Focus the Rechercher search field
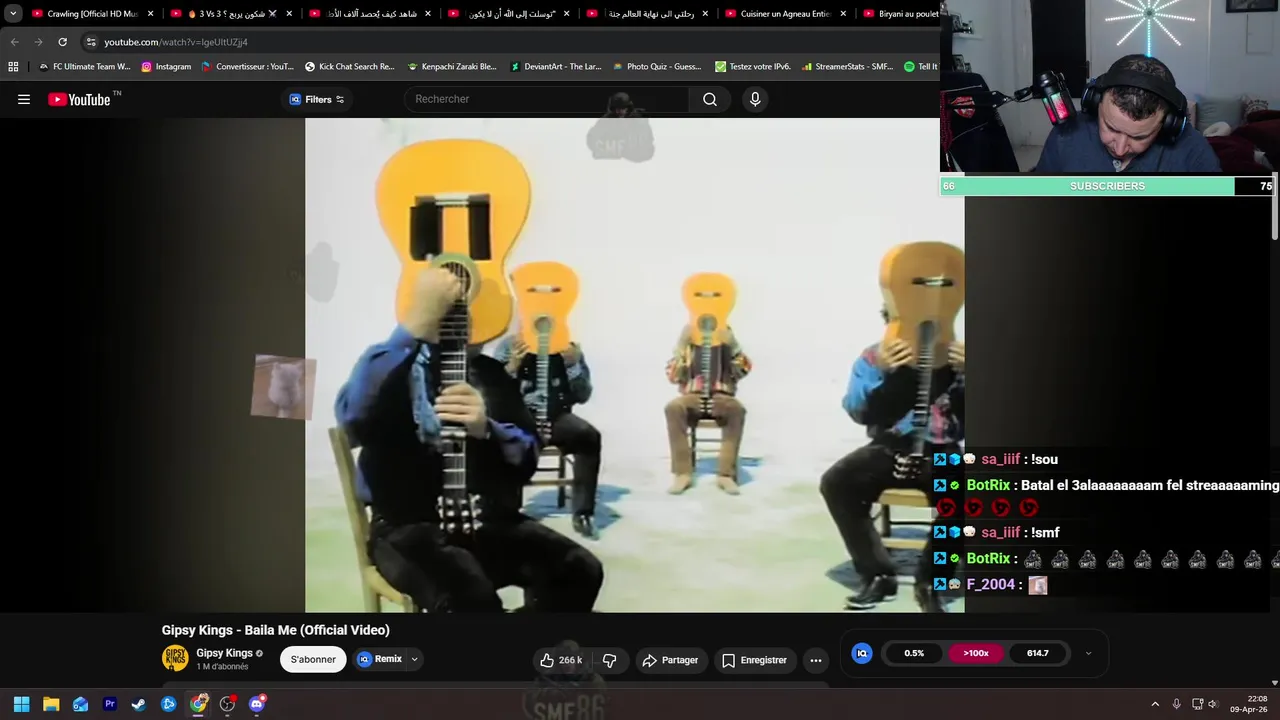The width and height of the screenshot is (1280, 720). click(x=547, y=99)
